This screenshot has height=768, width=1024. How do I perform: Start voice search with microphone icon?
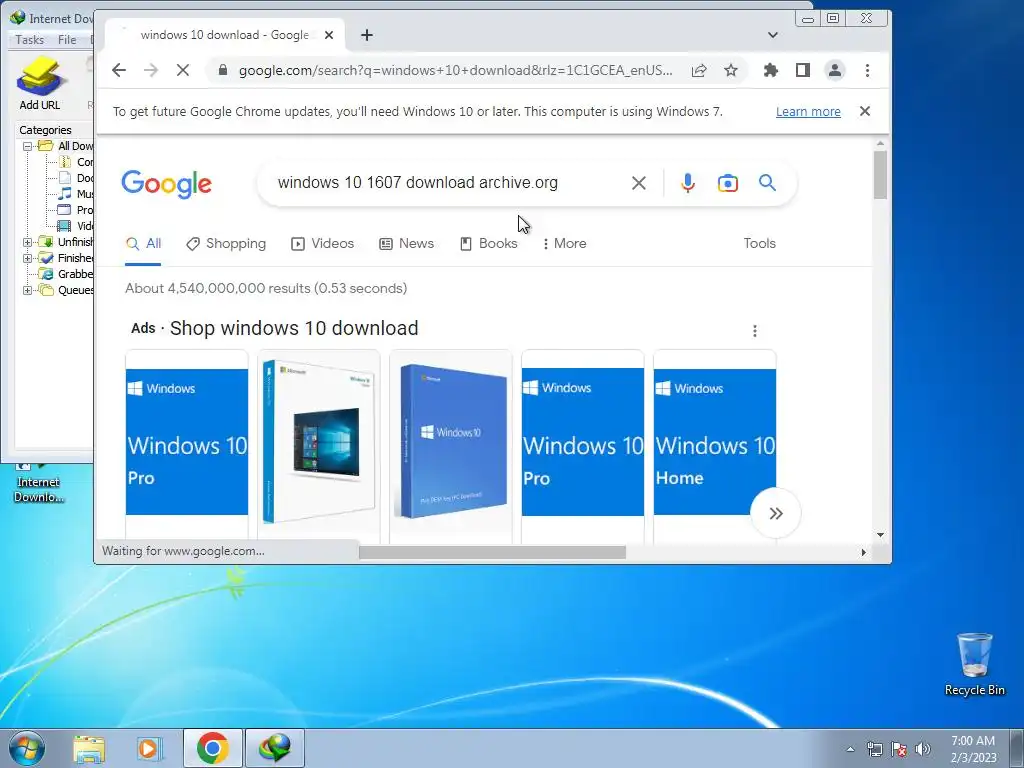(688, 184)
